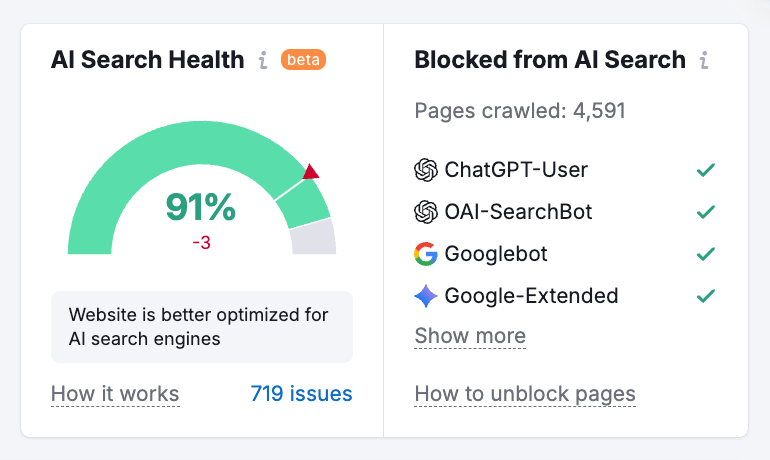Click info icon beside Blocked from AI Search
770x460 pixels.
[x=704, y=60]
